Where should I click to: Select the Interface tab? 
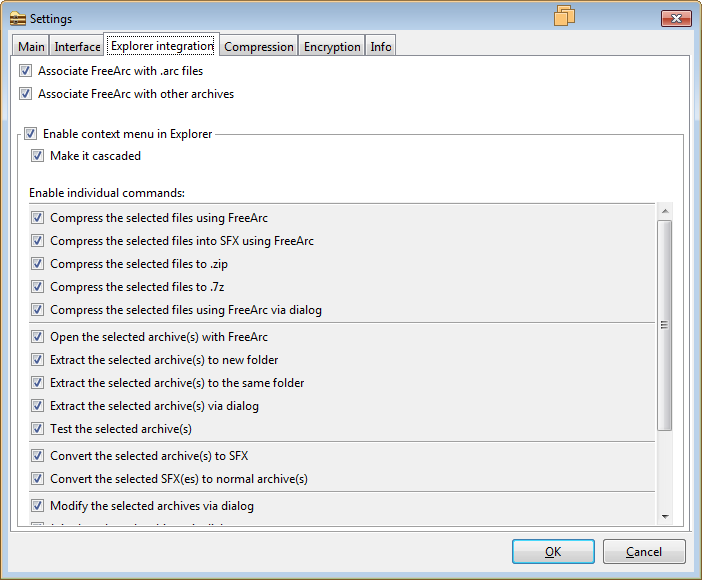(77, 47)
